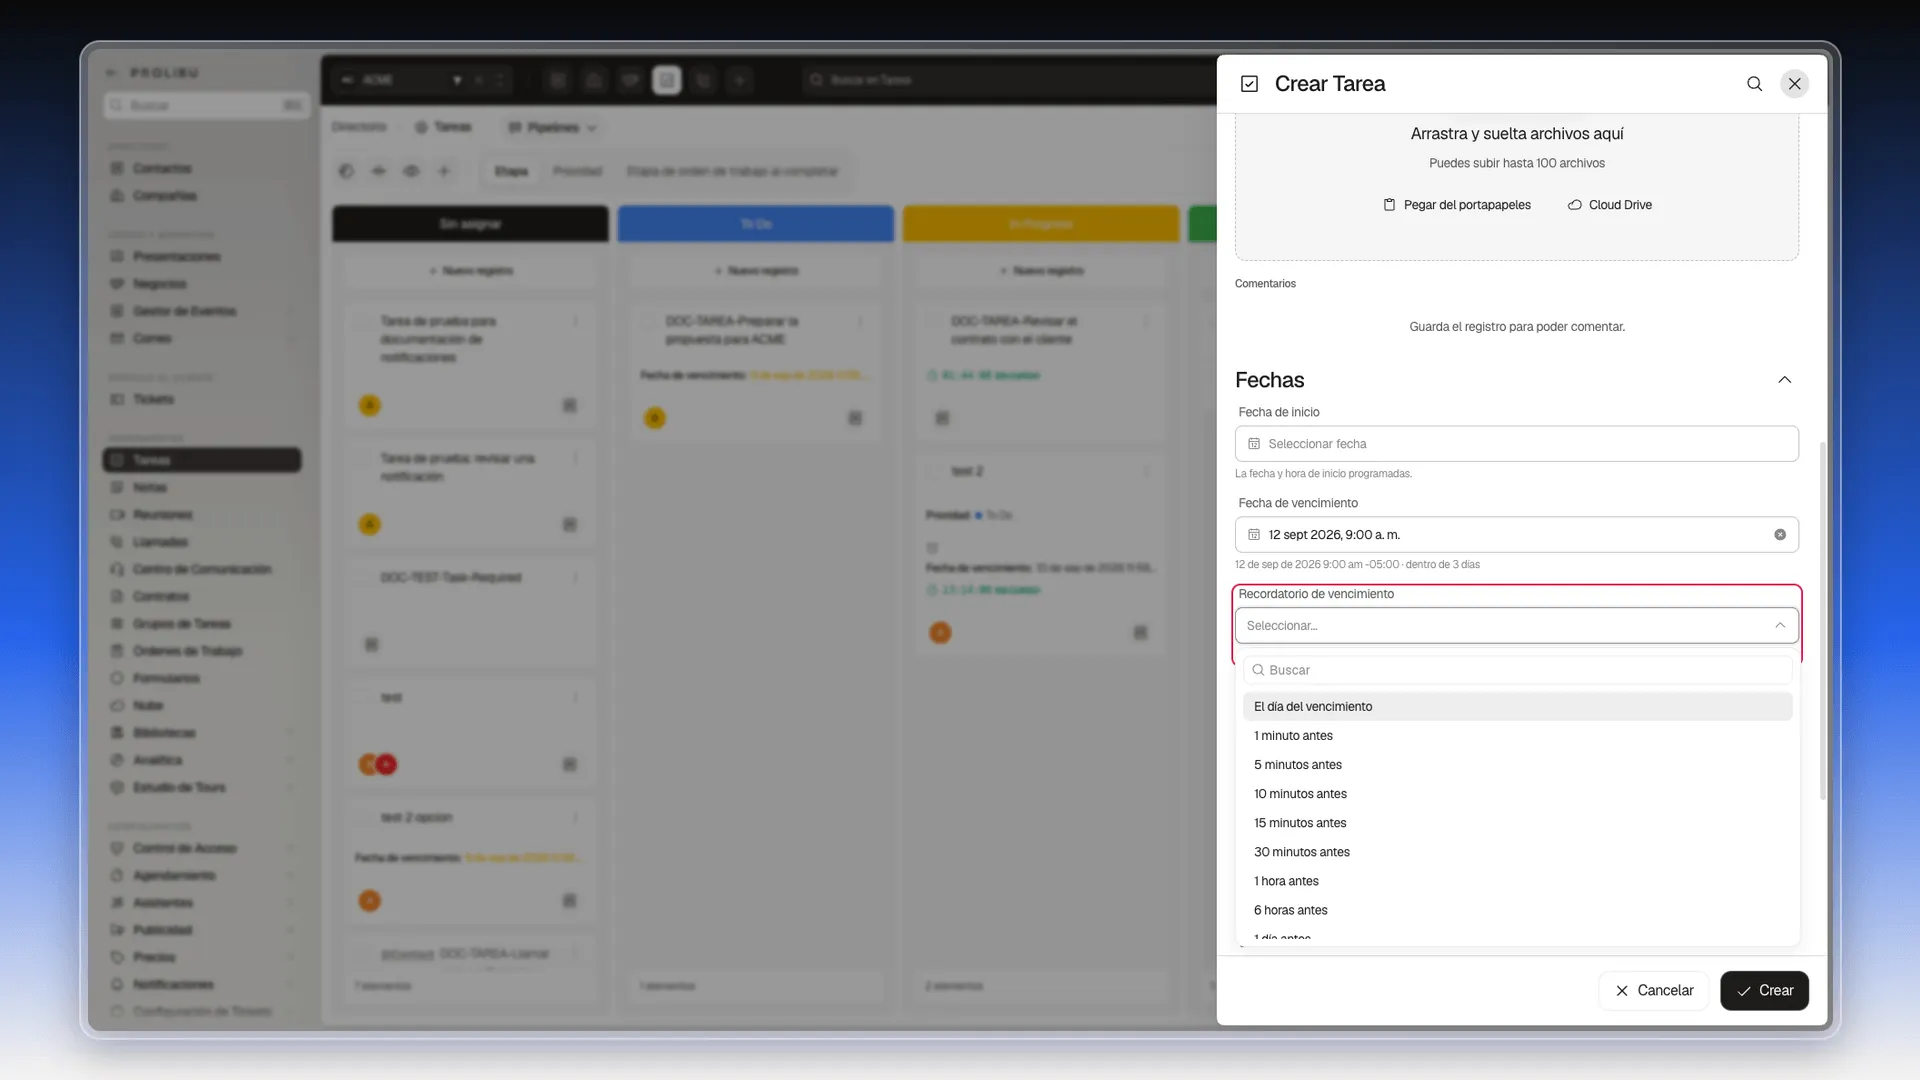Click the magnifier icon in the Buscar field

coord(1258,670)
